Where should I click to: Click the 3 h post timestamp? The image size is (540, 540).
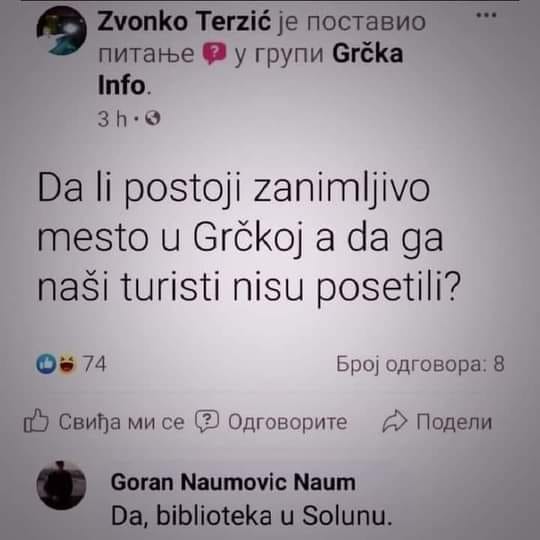point(112,119)
